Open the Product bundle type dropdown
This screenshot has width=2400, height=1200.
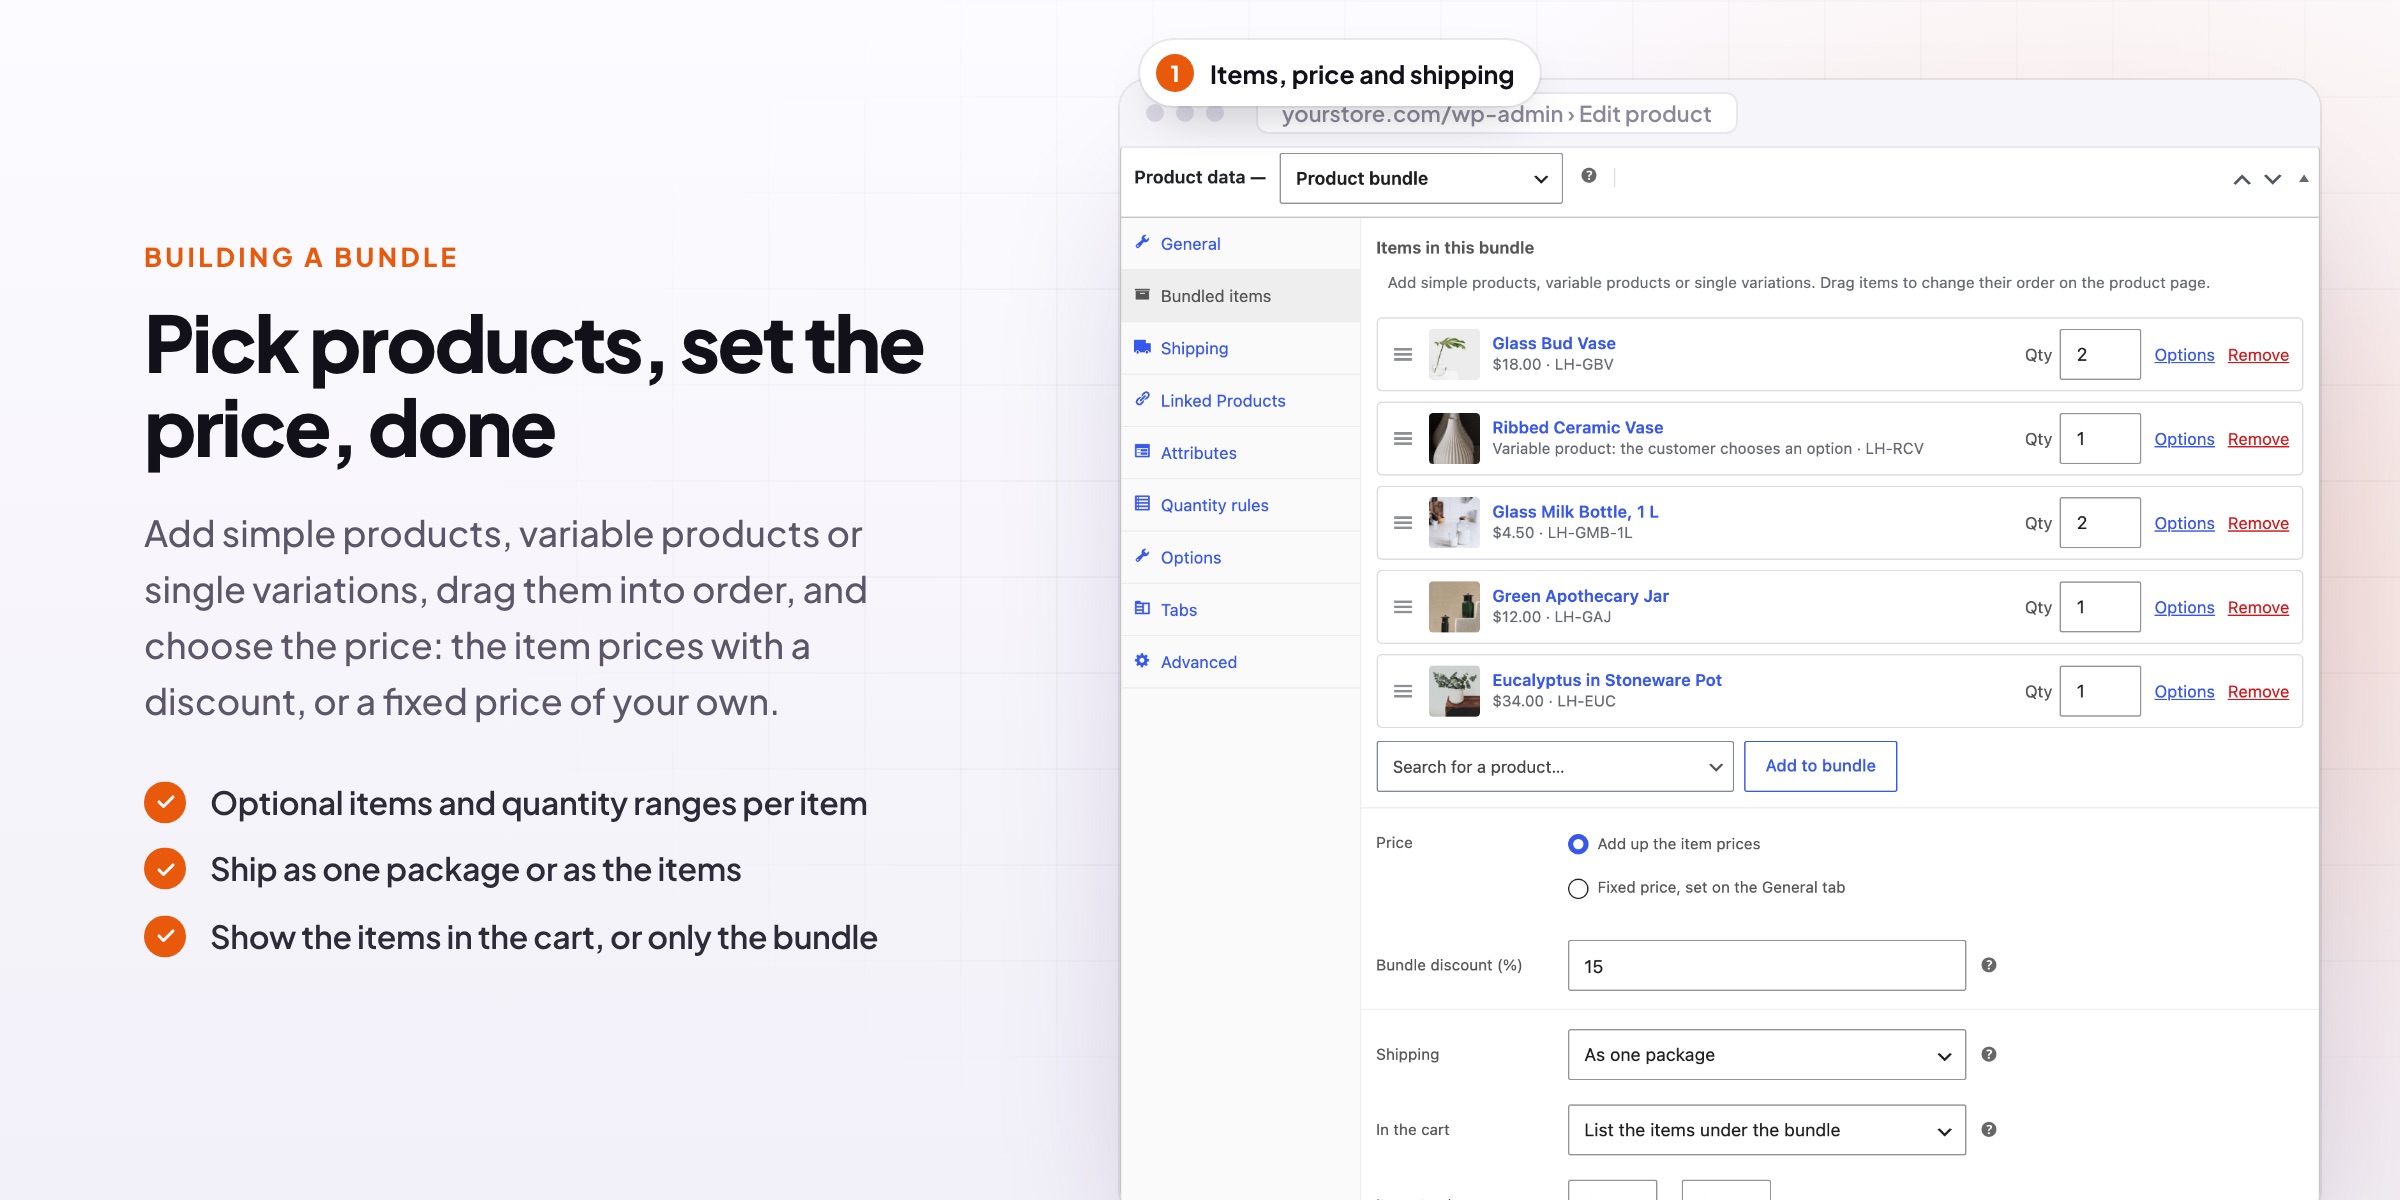coord(1421,178)
